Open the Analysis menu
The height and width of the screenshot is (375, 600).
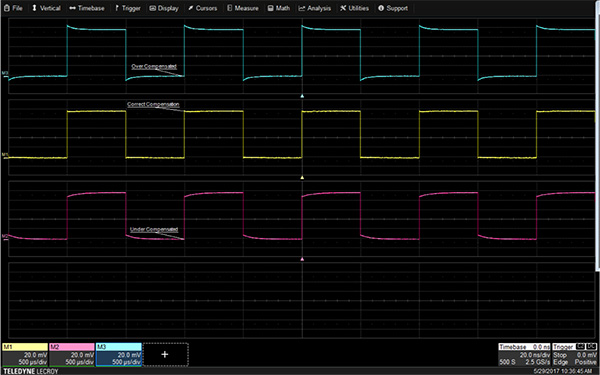[x=315, y=8]
